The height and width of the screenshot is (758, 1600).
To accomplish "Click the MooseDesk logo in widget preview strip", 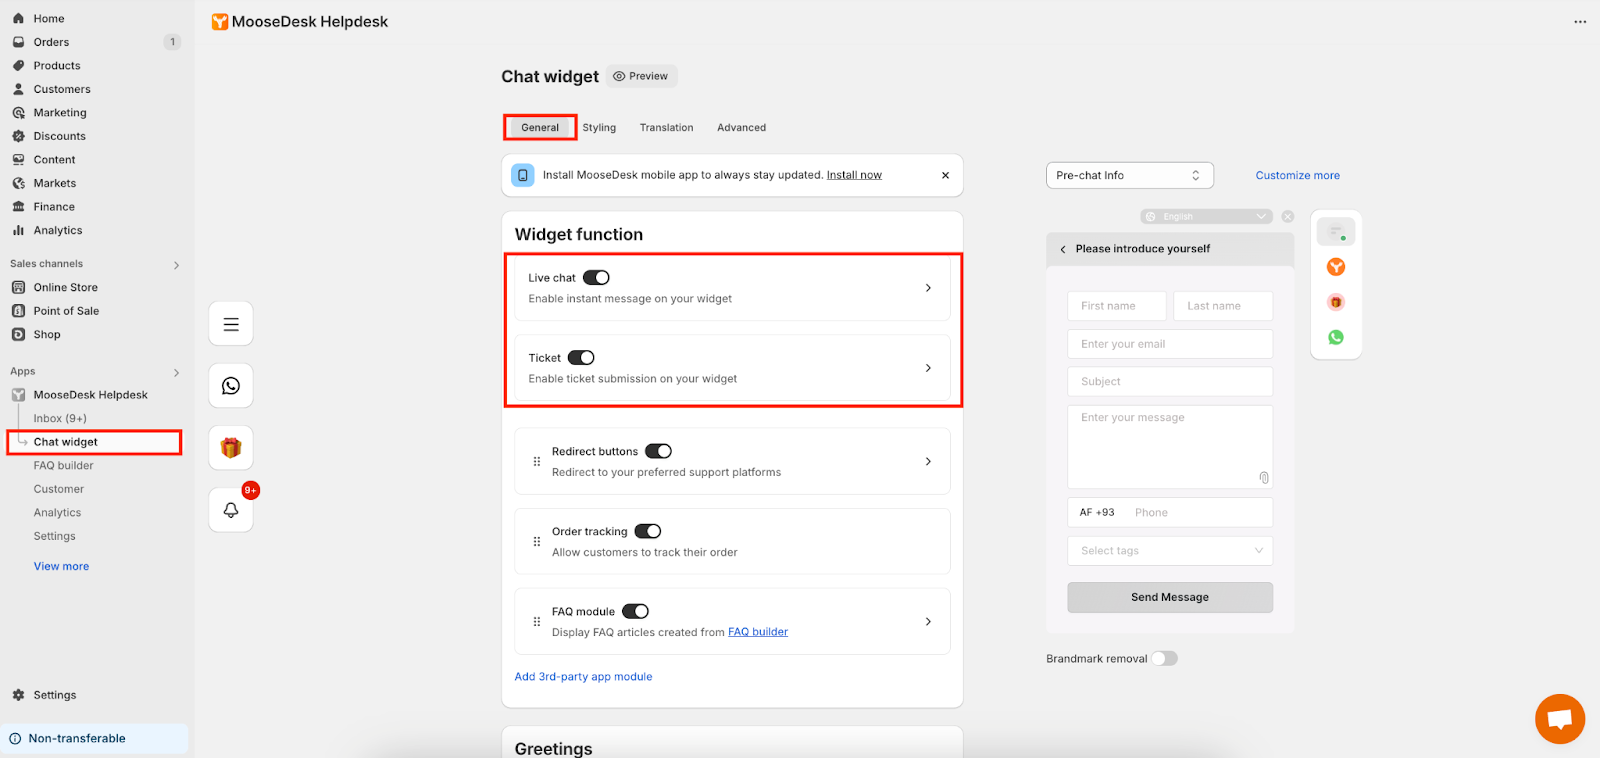I will [x=1336, y=267].
